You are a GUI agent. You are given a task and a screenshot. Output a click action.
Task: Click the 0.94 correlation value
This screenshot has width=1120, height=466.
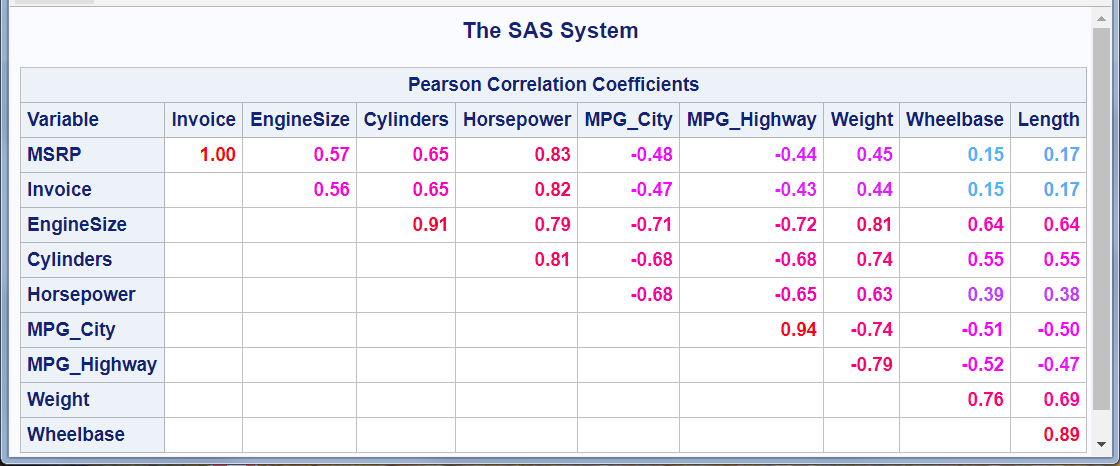(x=799, y=330)
